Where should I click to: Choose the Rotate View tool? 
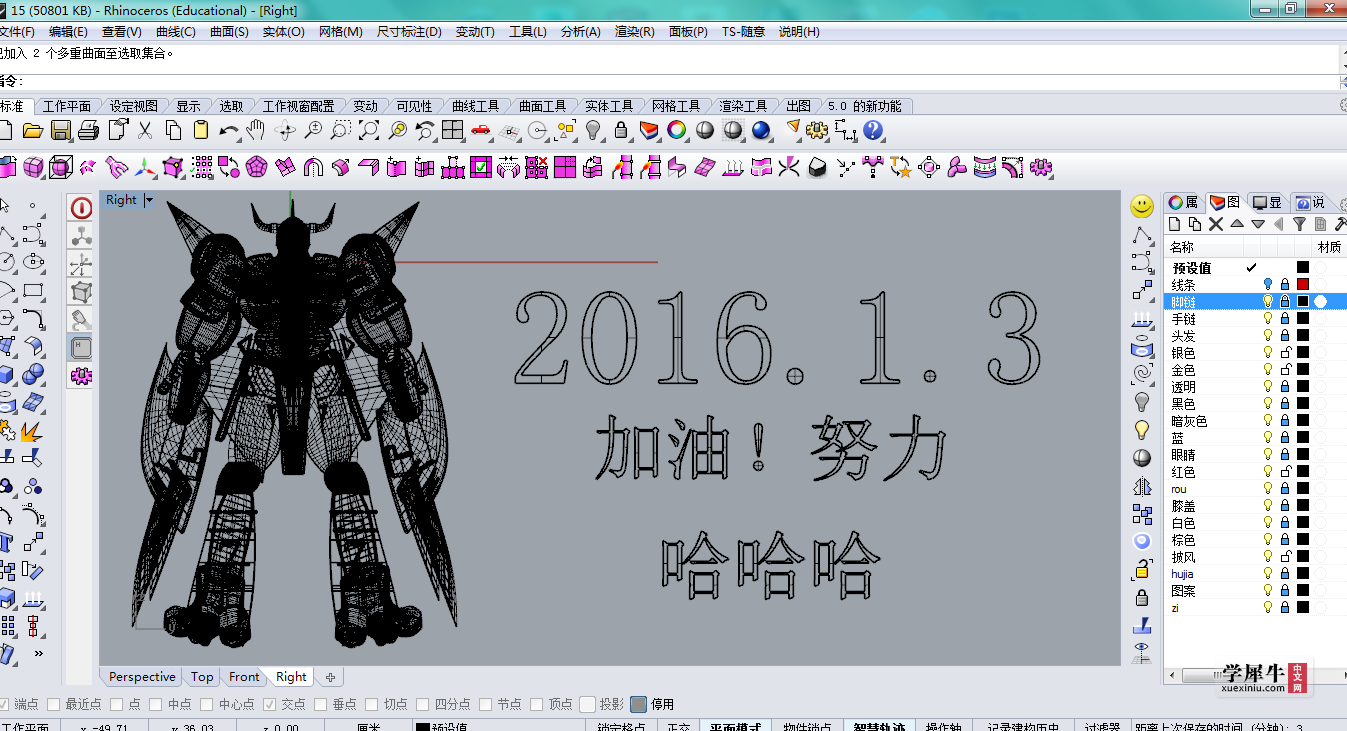pos(285,130)
